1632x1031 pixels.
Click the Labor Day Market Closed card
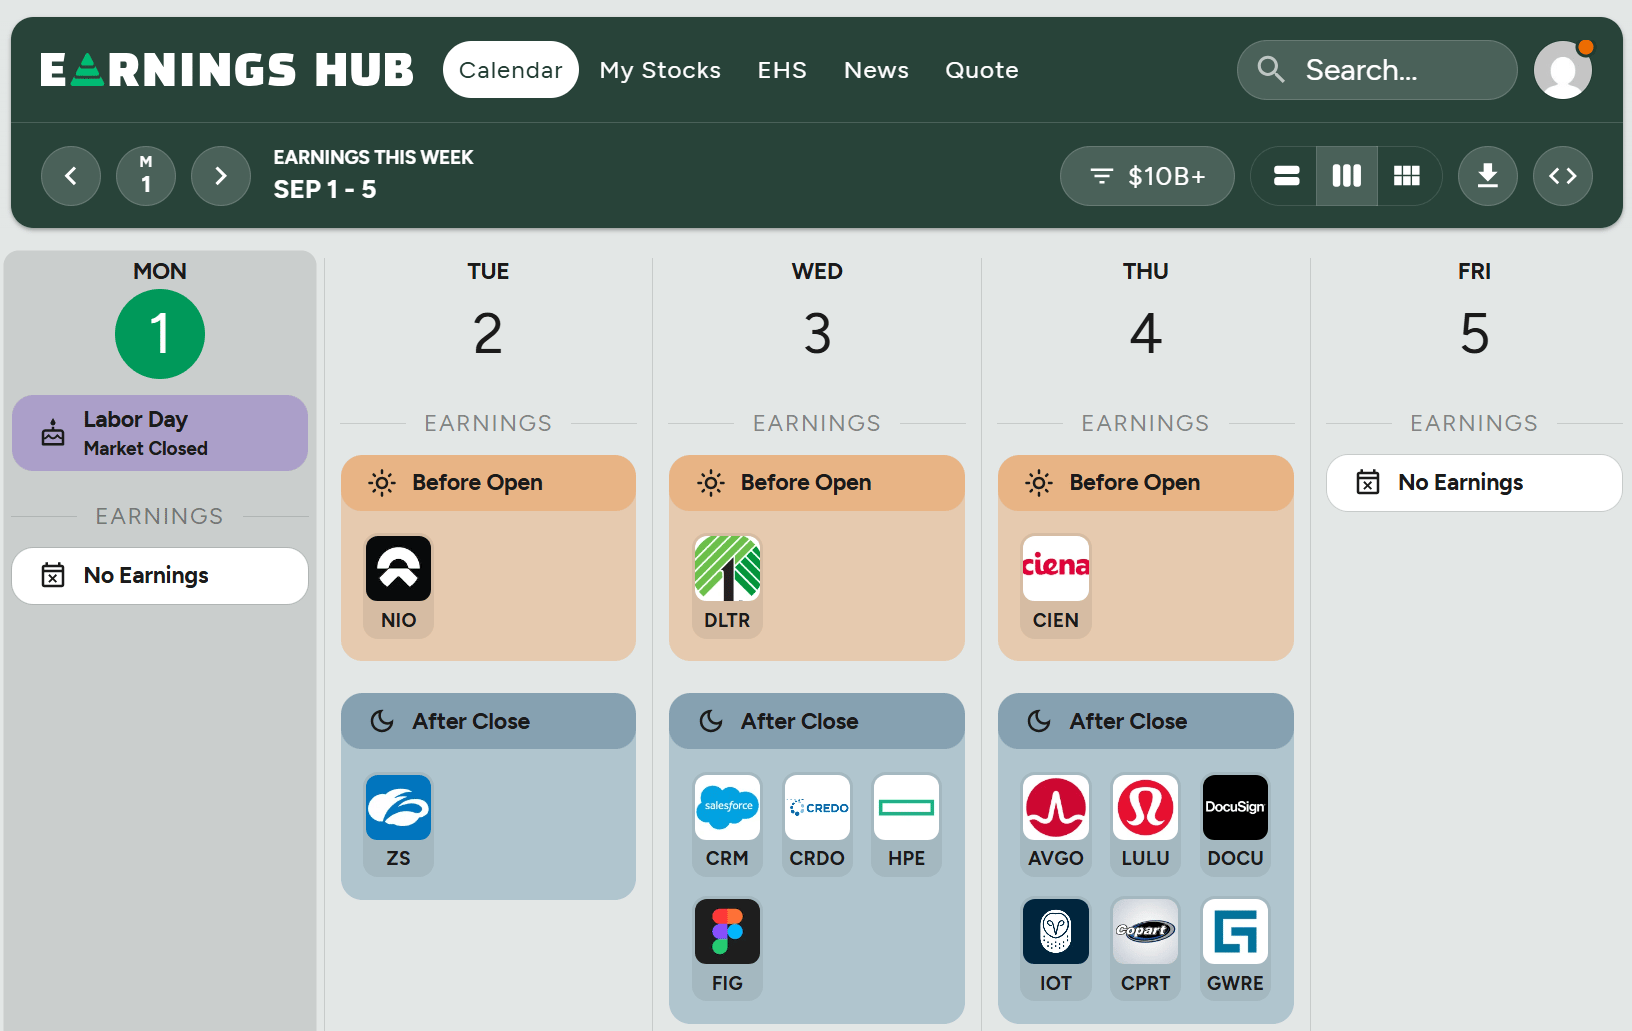click(160, 433)
